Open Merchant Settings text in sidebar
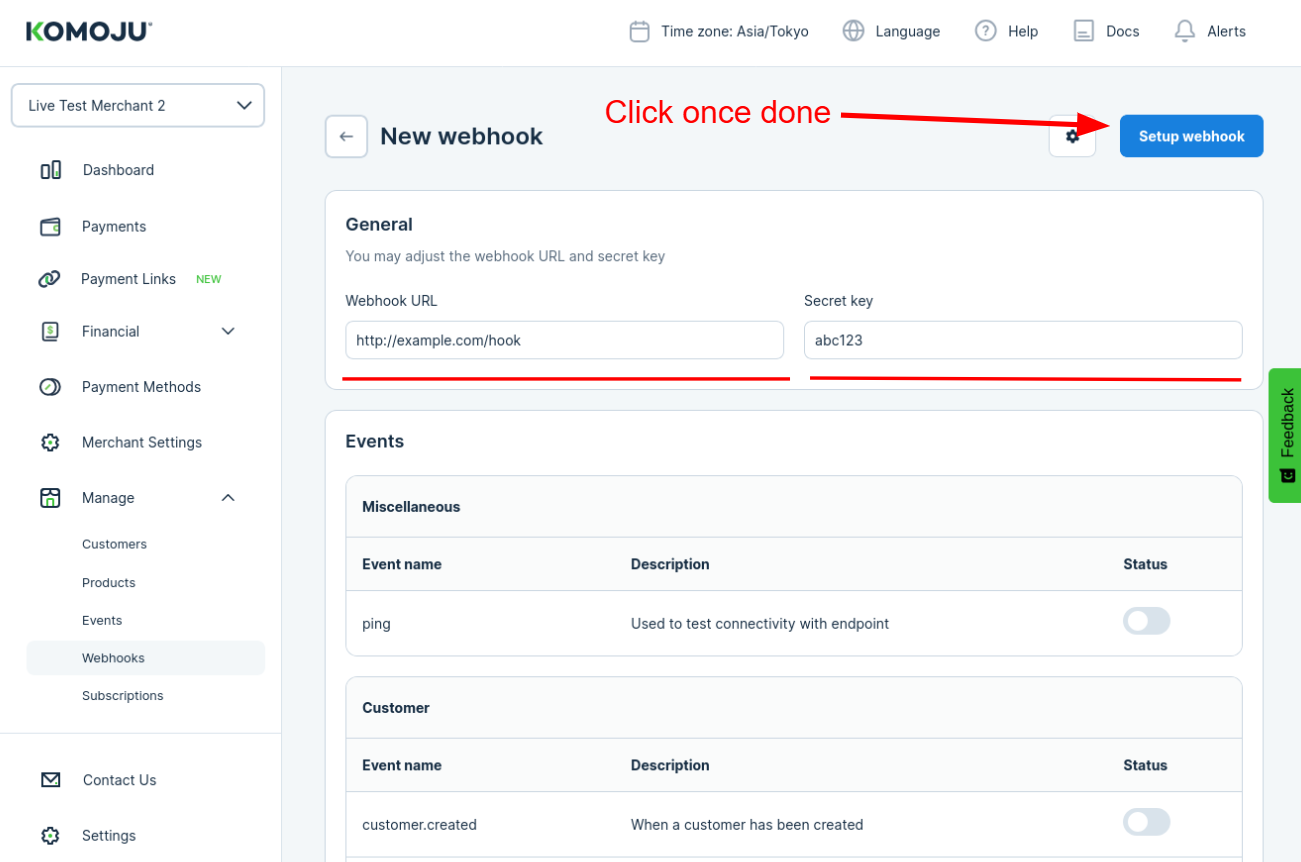The height and width of the screenshot is (862, 1301). tap(142, 442)
